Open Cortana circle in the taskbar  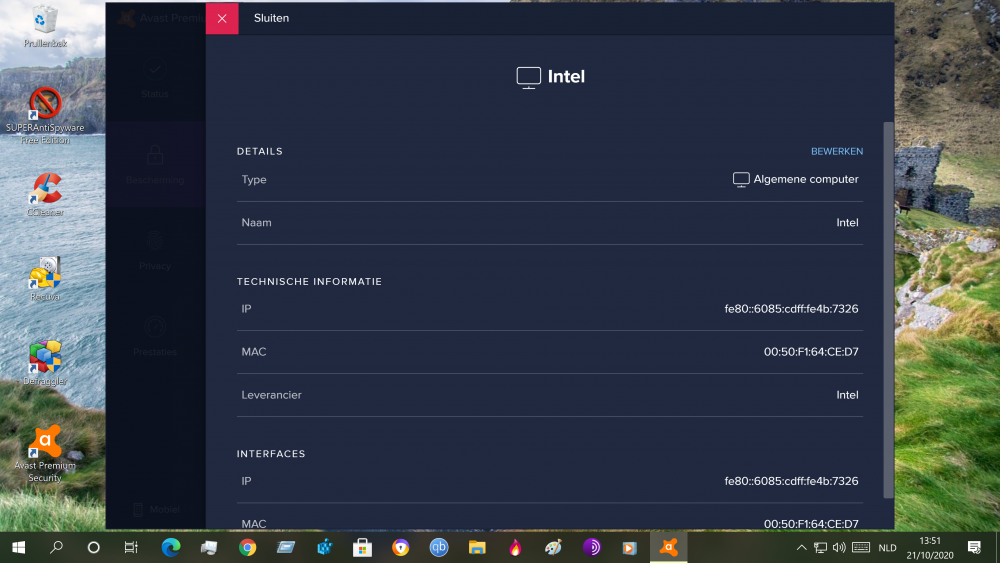click(x=94, y=547)
